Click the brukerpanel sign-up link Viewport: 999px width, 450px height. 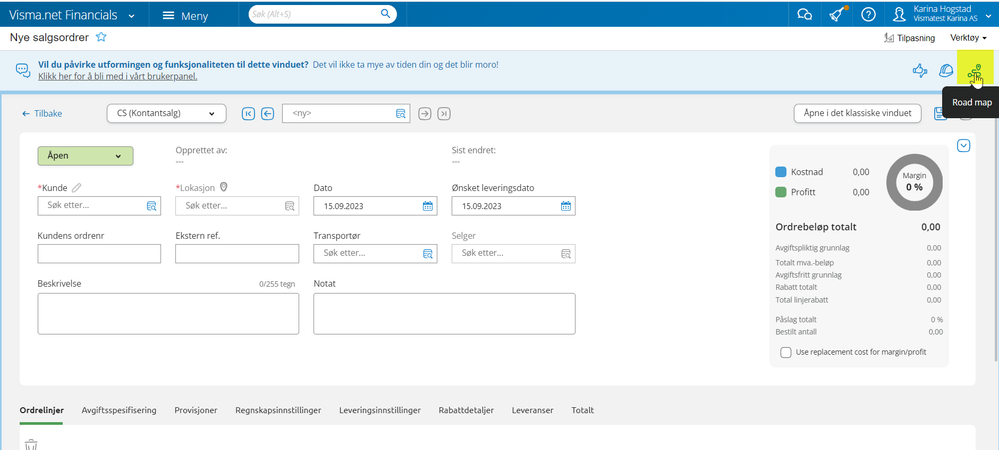(117, 76)
